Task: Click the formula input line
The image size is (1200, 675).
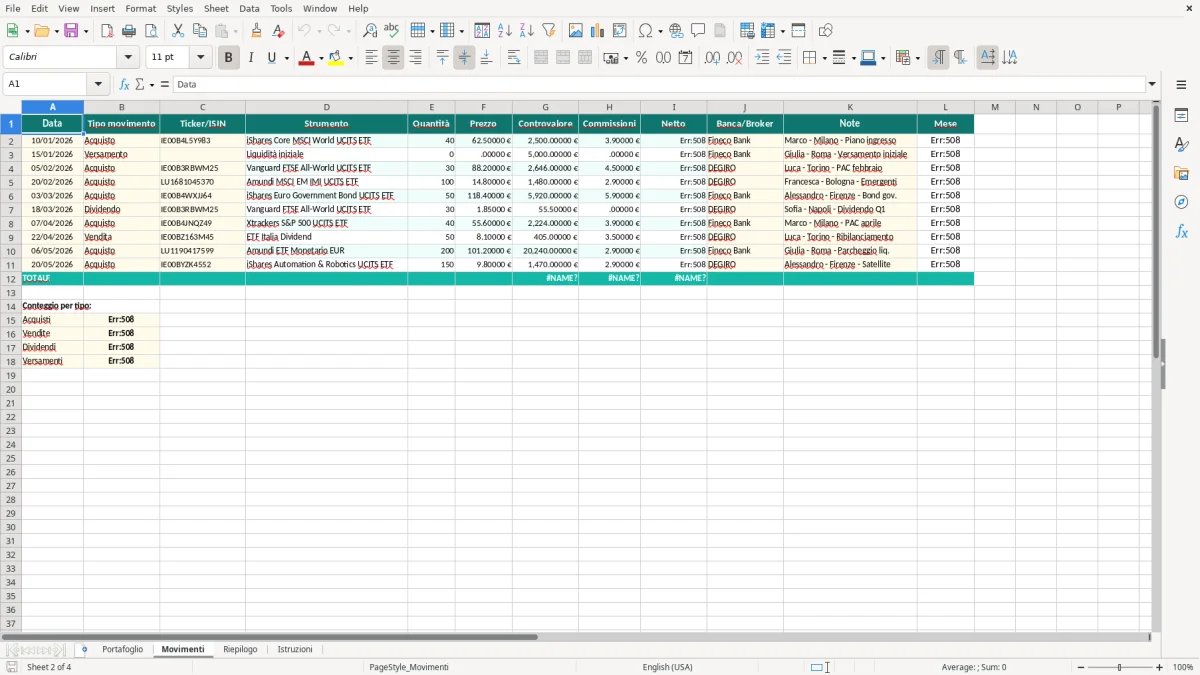Action: click(x=658, y=85)
